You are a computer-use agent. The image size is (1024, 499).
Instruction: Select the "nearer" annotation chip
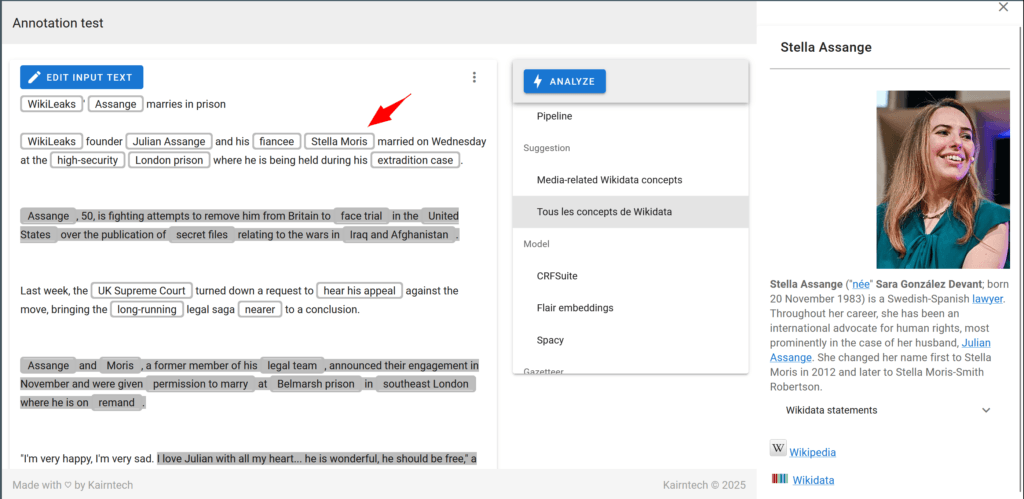tap(260, 310)
